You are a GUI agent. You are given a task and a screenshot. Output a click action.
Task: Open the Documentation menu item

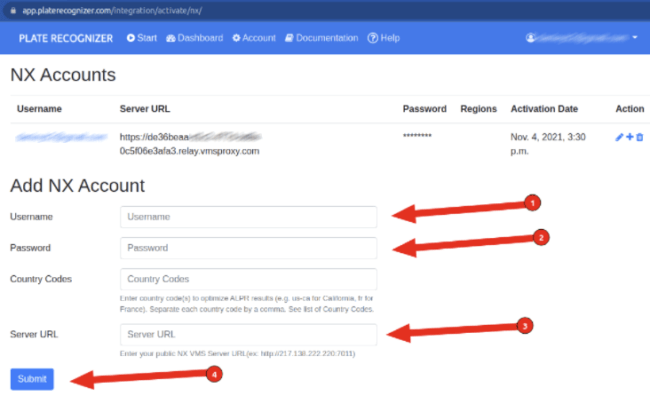click(321, 38)
